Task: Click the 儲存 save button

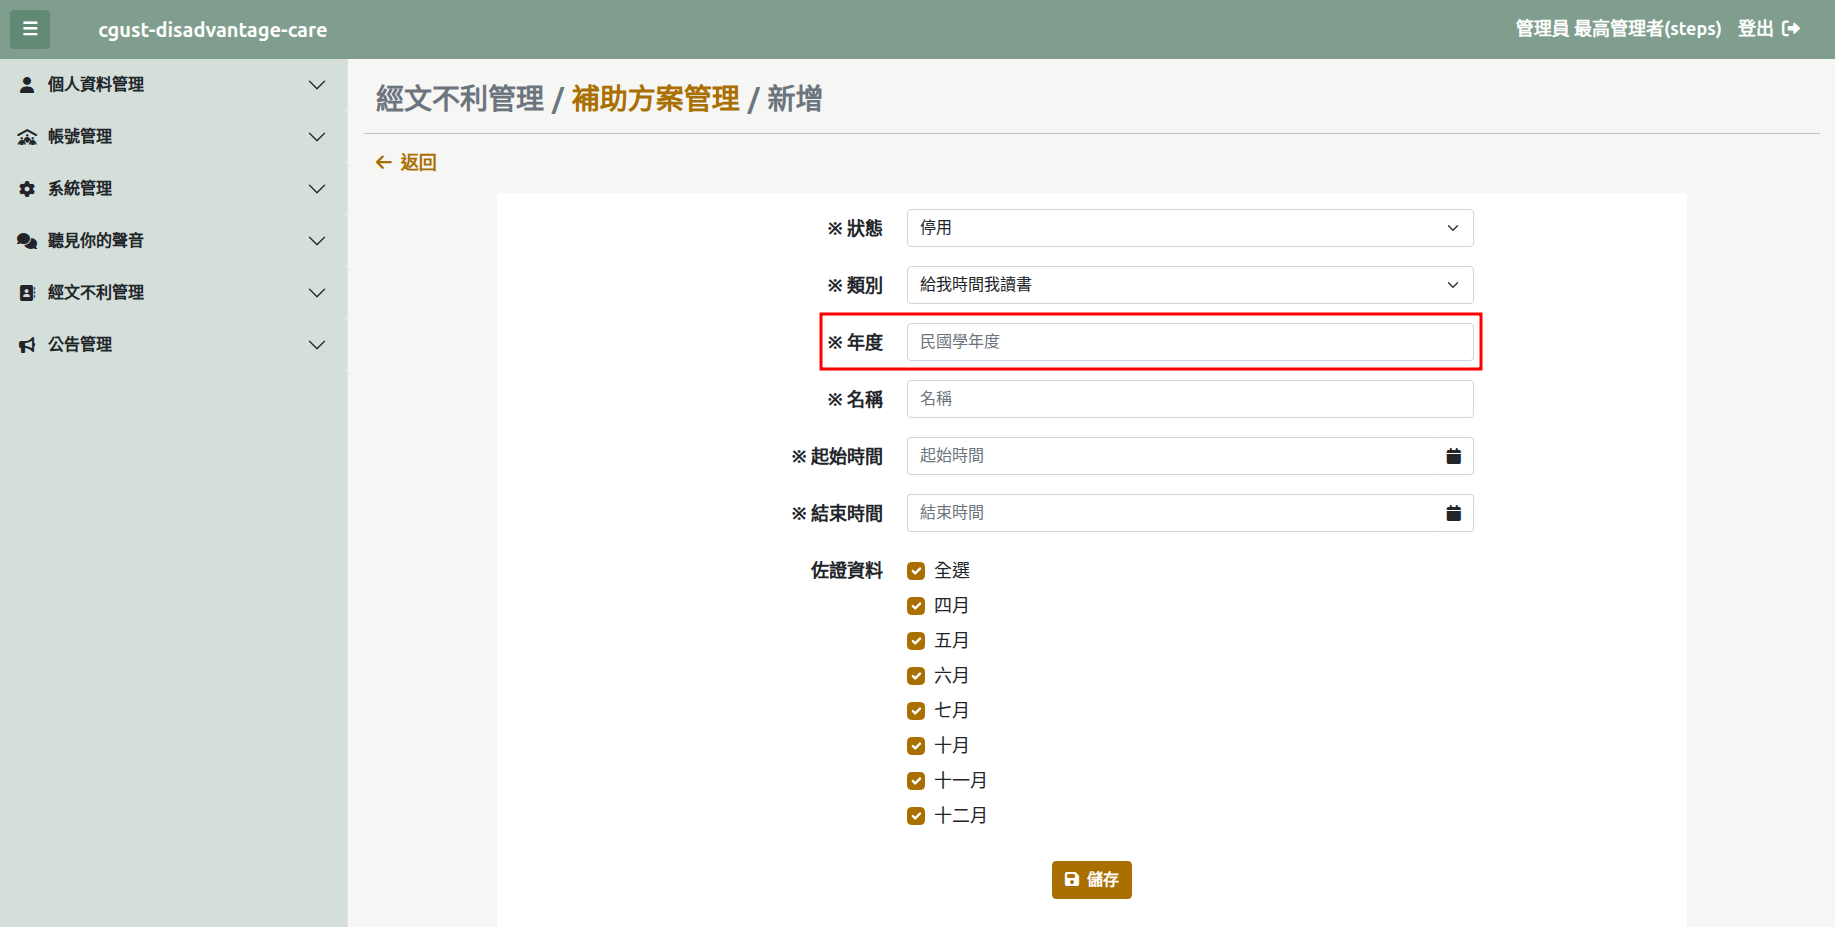Action: [1092, 880]
